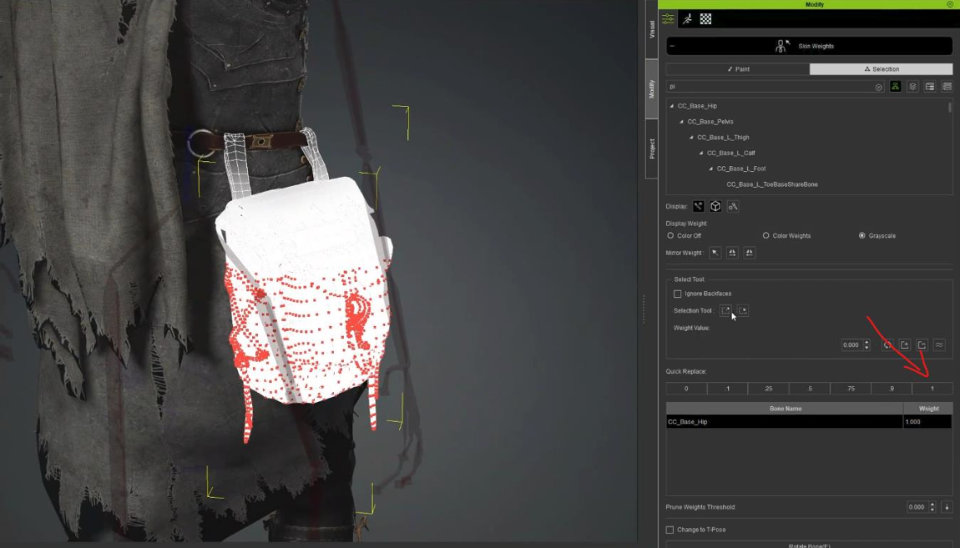Switch to the list view icon beside search
This screenshot has height=548, width=960.
click(x=930, y=87)
